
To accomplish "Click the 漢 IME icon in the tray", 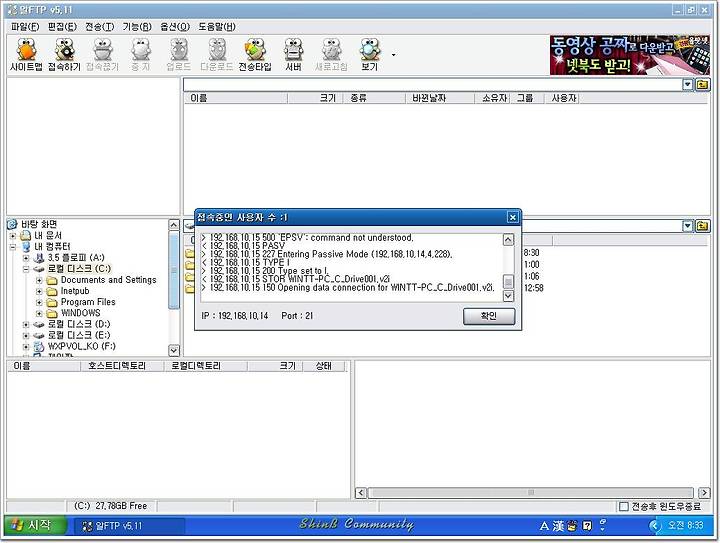I will tap(558, 526).
